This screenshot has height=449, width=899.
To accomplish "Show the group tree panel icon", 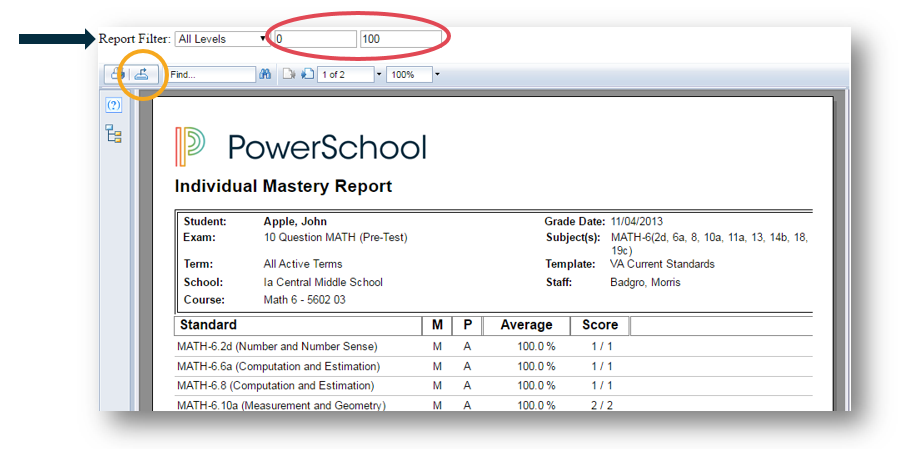I will 114,134.
